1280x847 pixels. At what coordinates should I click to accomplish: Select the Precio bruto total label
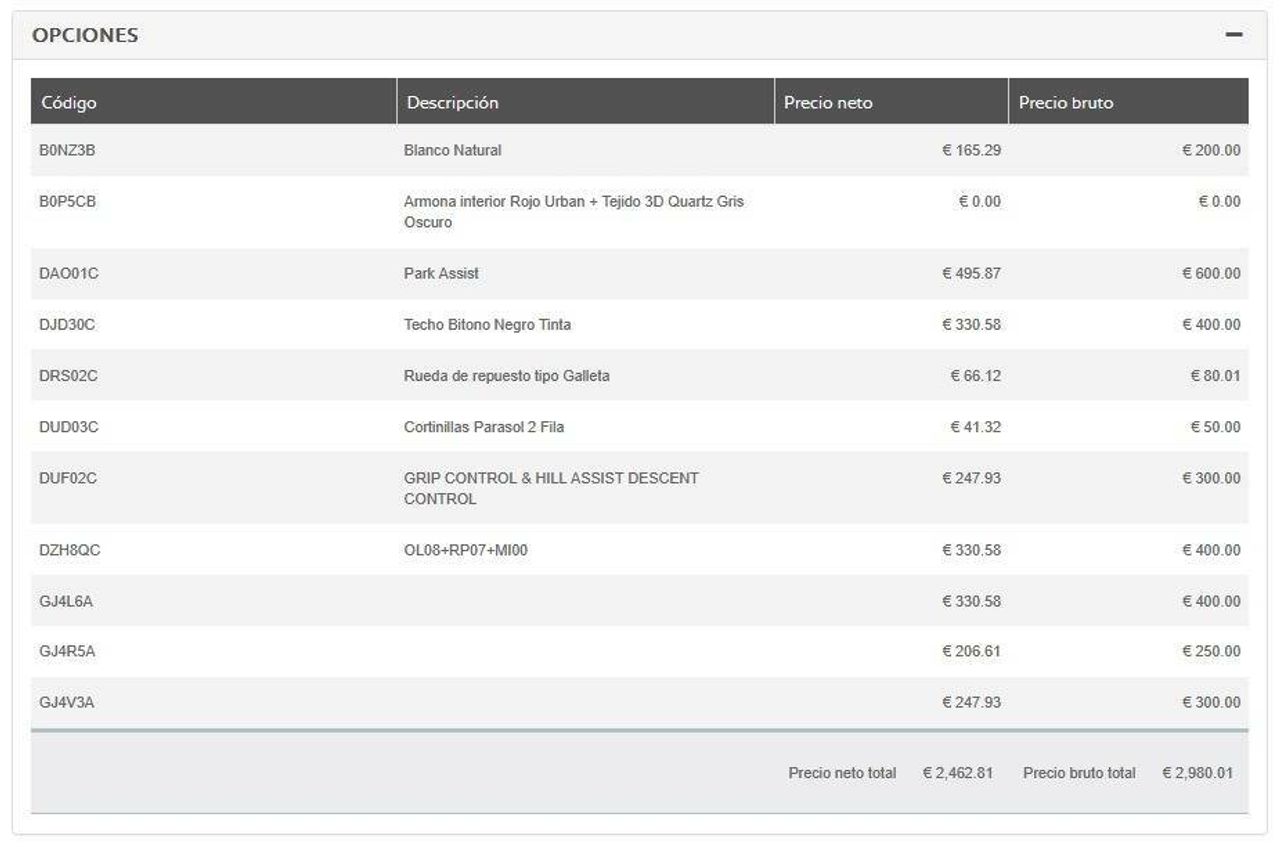point(1079,773)
